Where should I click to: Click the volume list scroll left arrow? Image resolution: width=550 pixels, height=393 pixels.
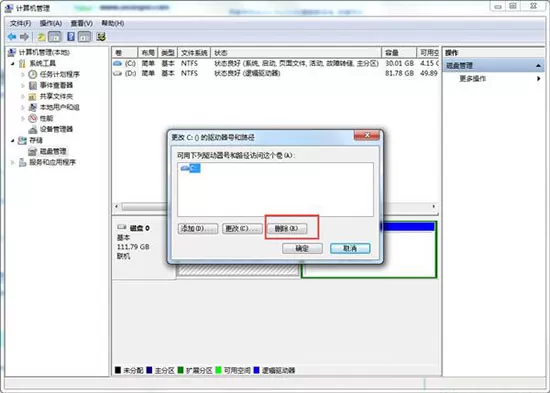116,207
